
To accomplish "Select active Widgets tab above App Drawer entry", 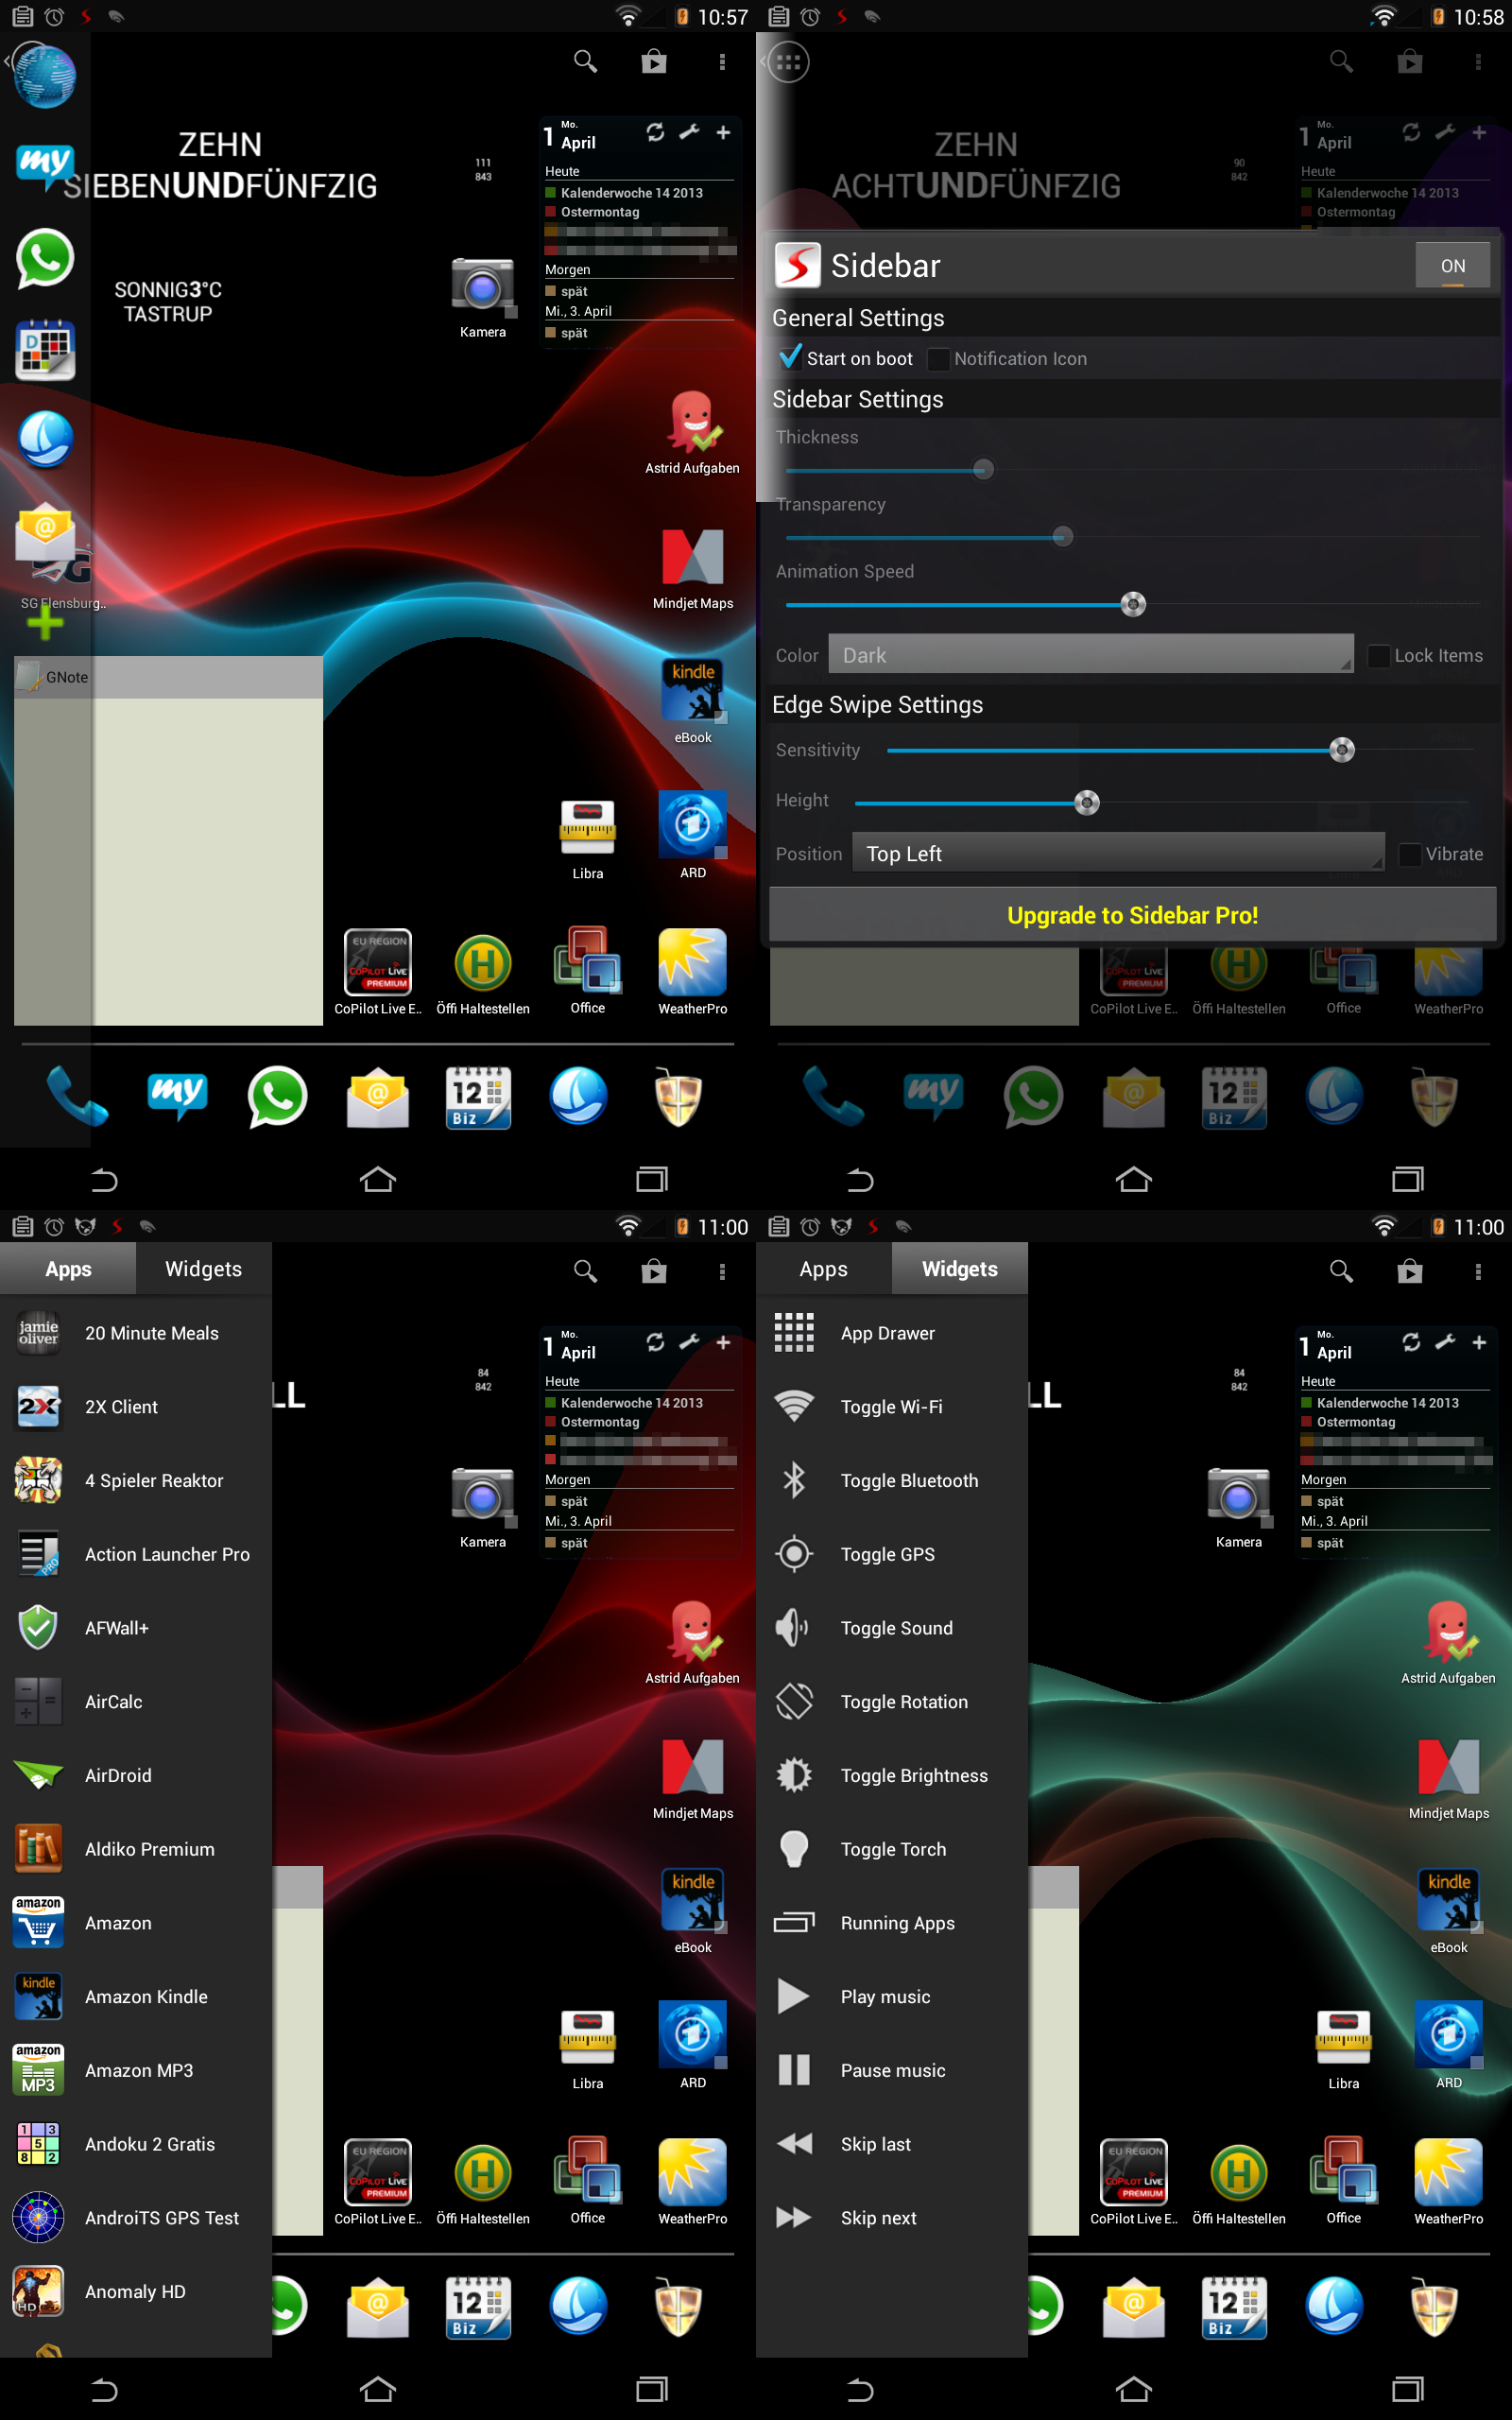I will tap(960, 1268).
